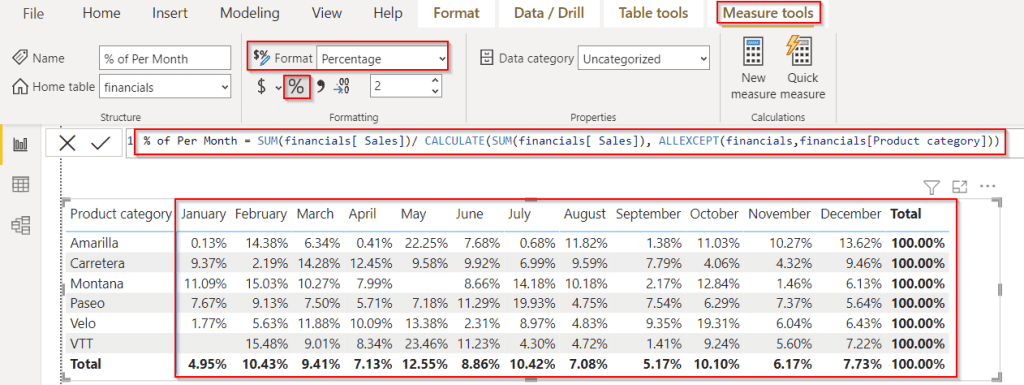Screen dimensions: 1024x385
Task: Toggle the thousands separator comma icon
Action: [x=321, y=87]
